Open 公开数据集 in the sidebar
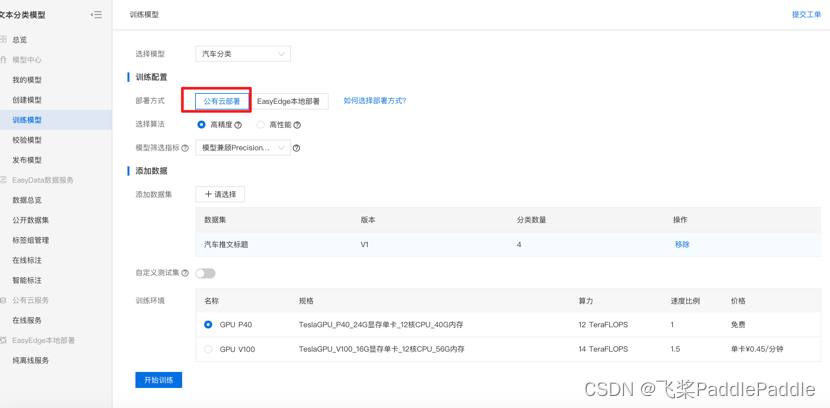Image resolution: width=830 pixels, height=408 pixels. click(x=31, y=220)
